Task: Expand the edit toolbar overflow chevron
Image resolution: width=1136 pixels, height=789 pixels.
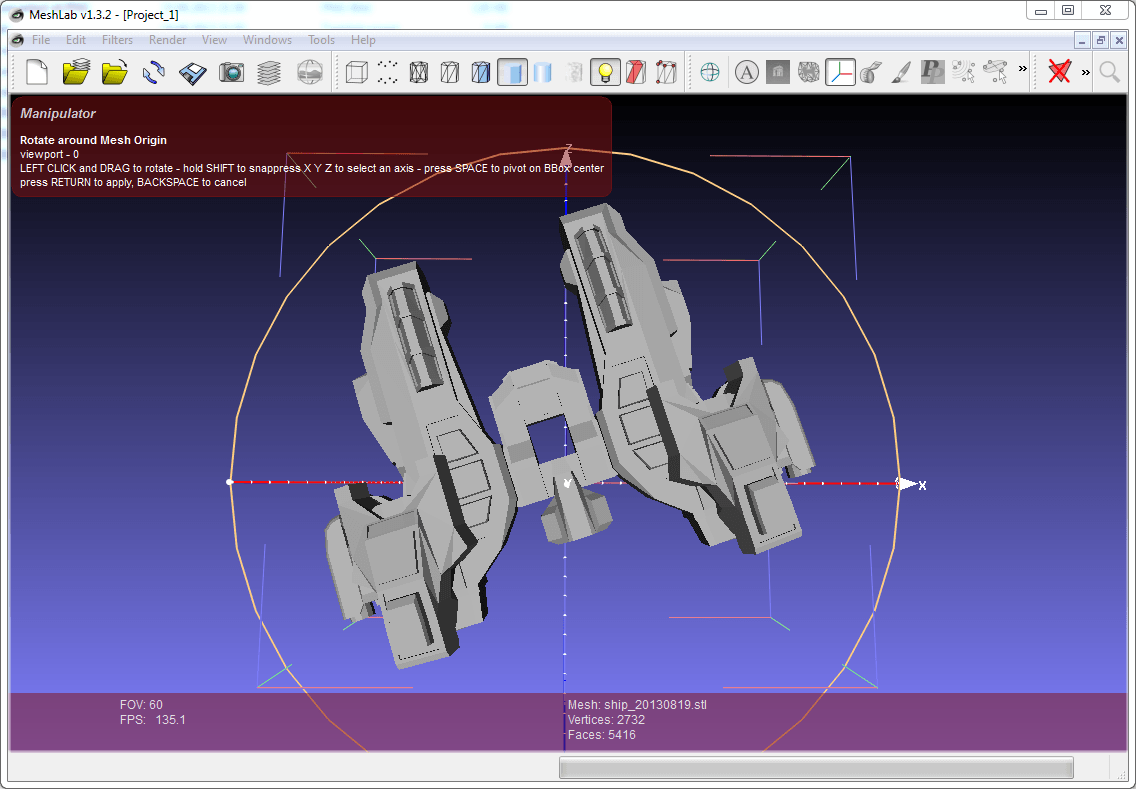Action: pos(1022,70)
